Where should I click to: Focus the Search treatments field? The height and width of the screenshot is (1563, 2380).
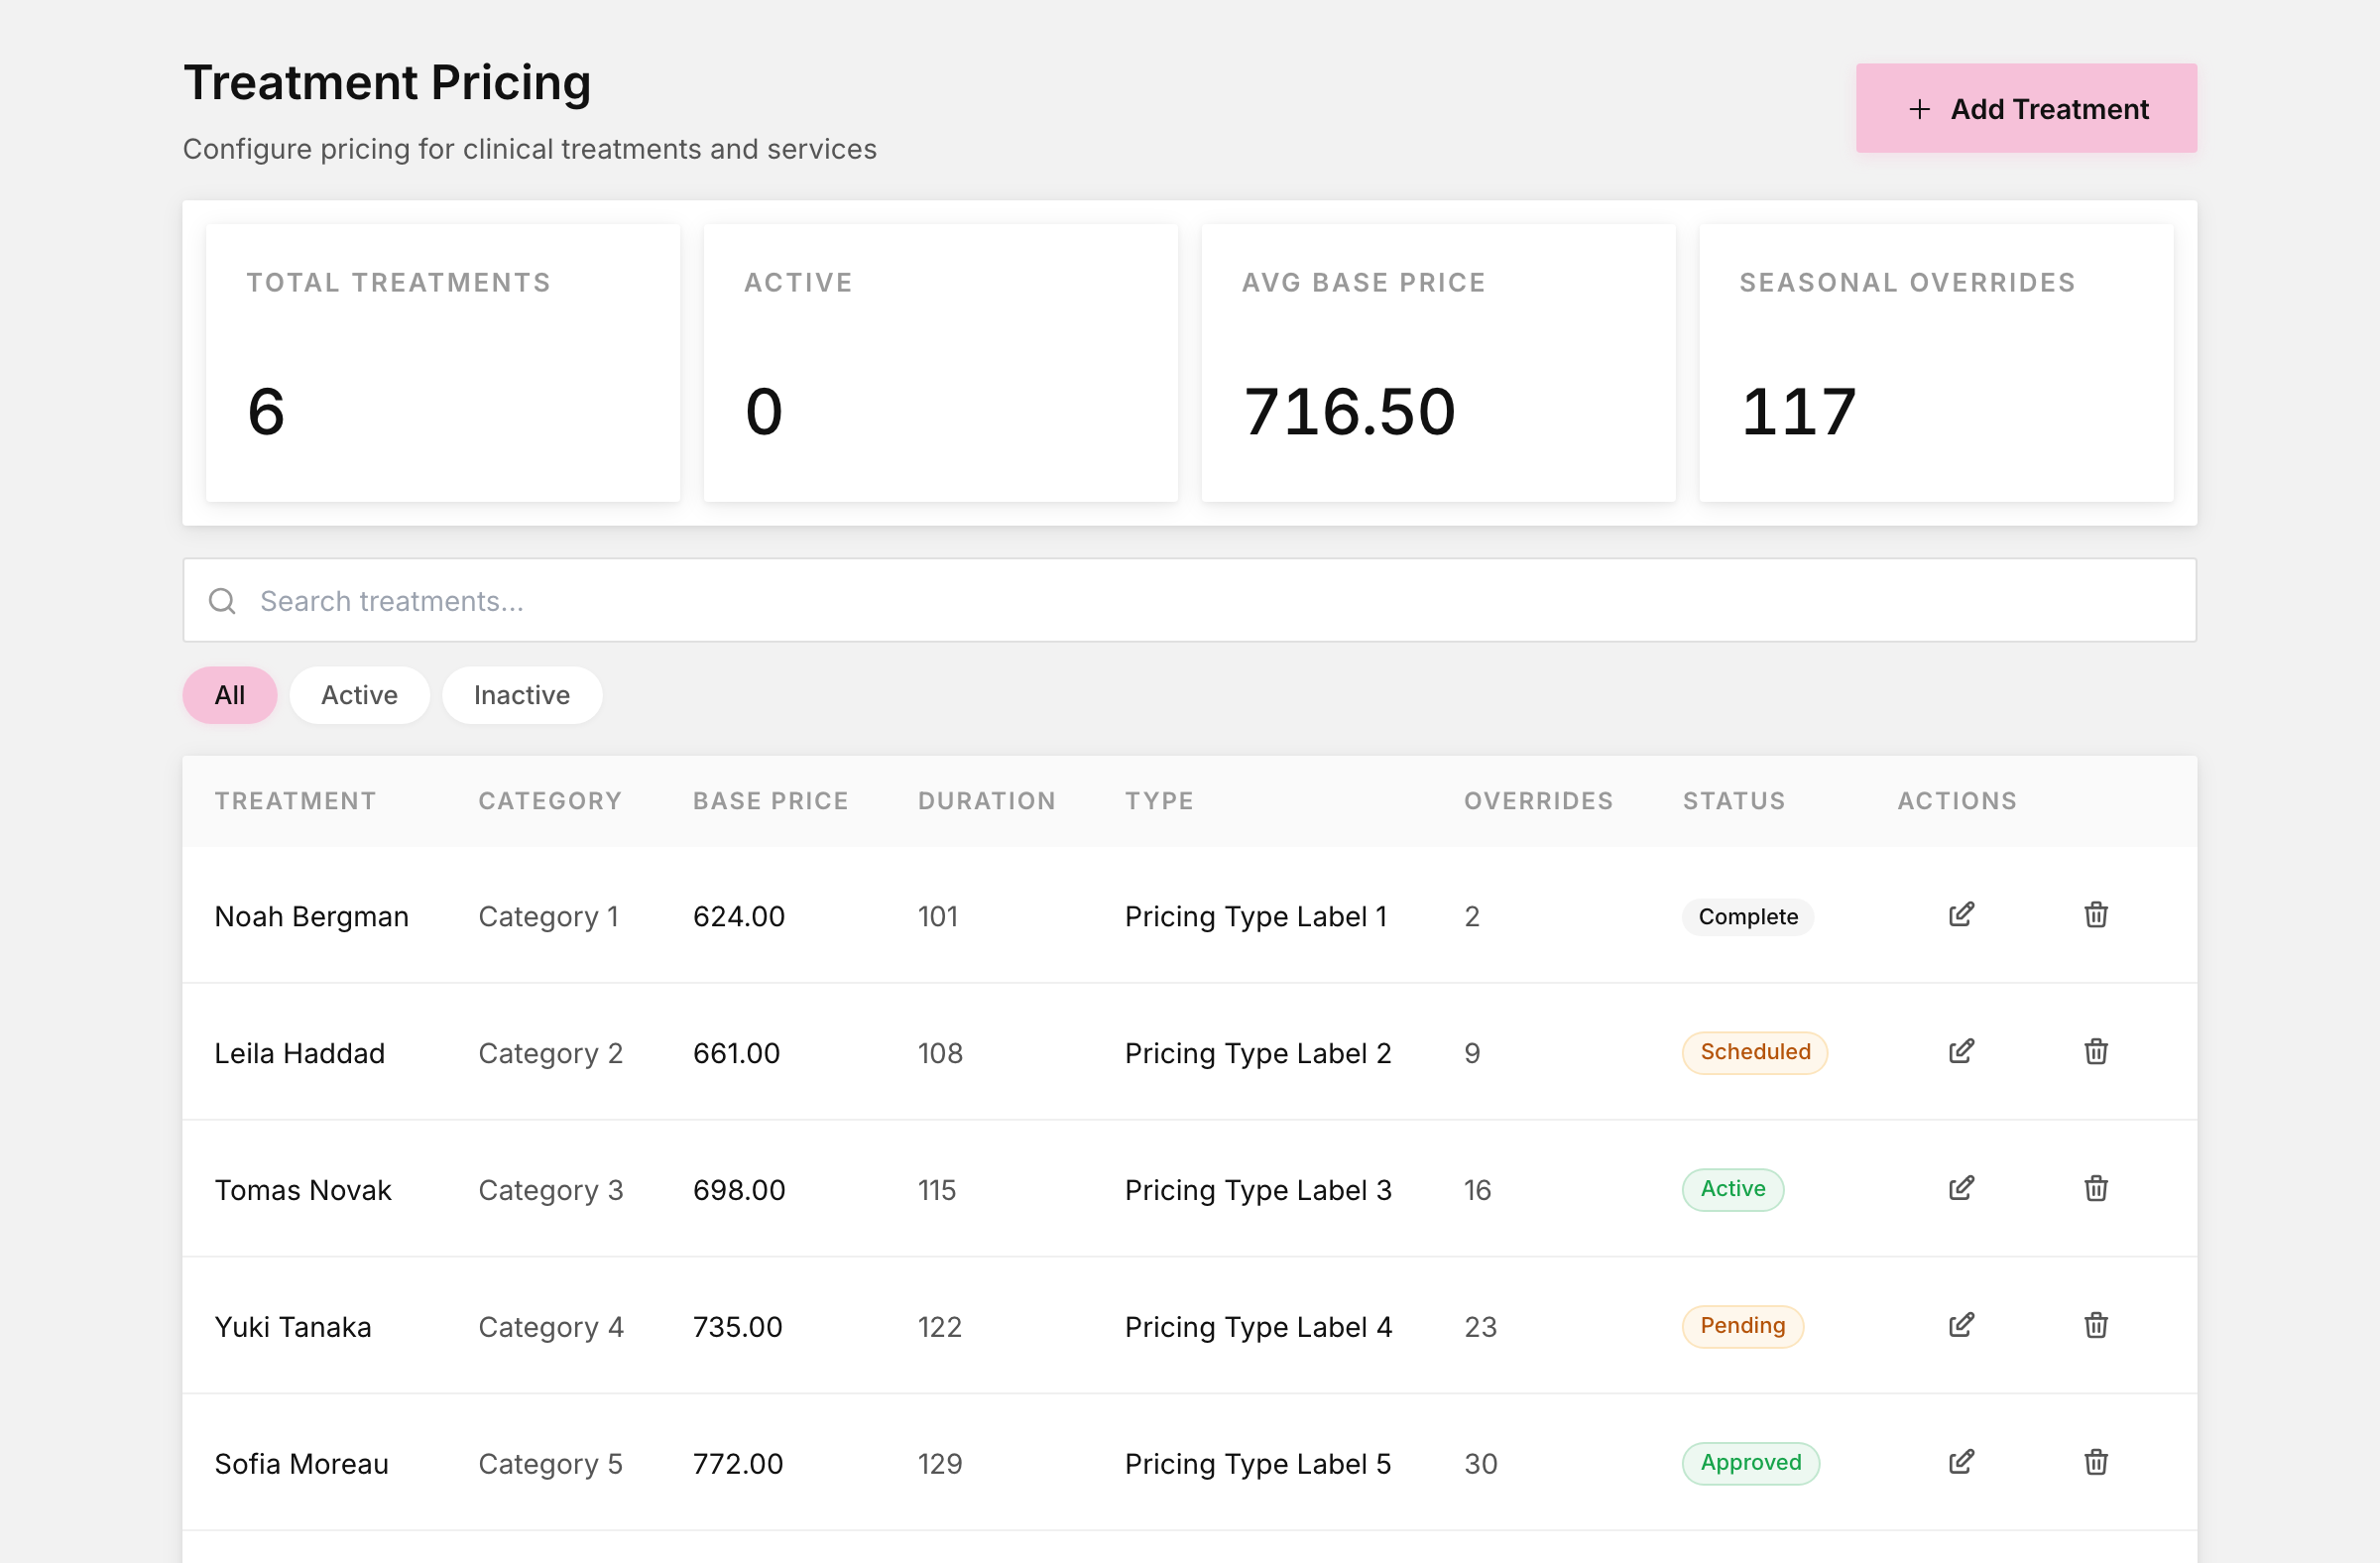coord(1189,601)
